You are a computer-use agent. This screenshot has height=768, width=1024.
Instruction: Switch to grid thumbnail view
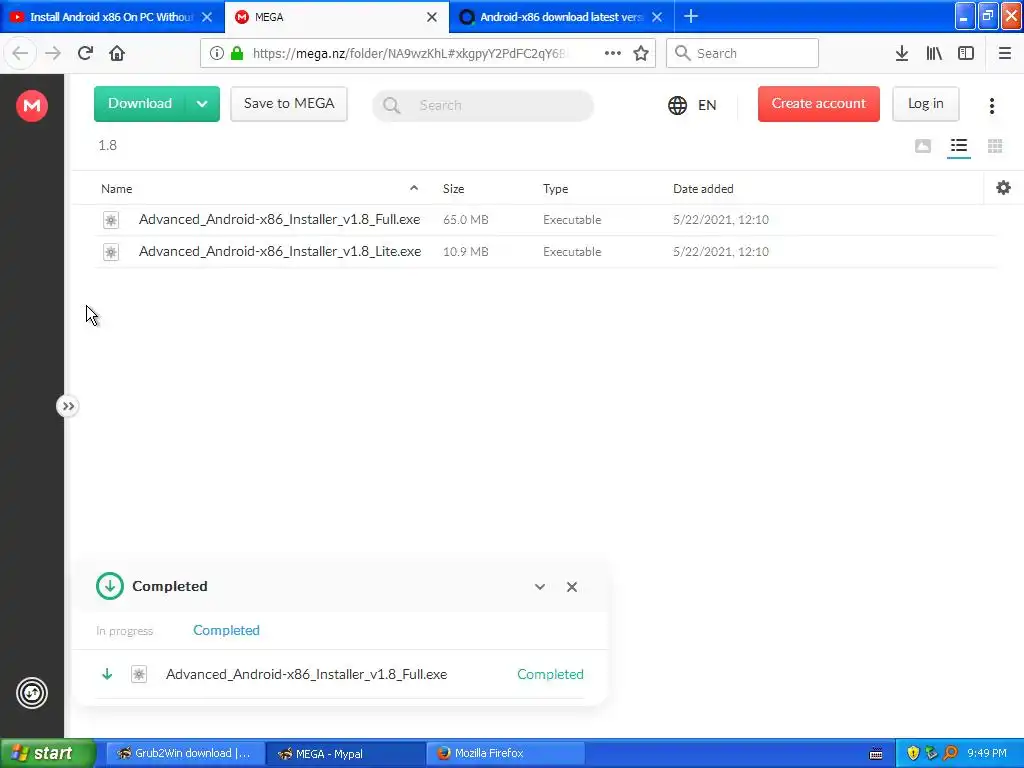coord(995,146)
